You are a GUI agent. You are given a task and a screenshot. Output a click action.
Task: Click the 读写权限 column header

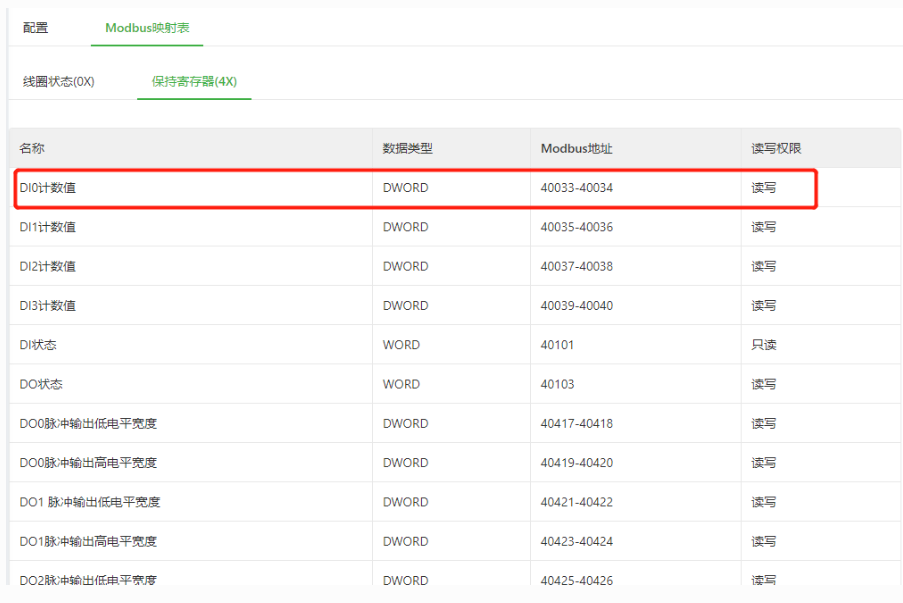[776, 149]
